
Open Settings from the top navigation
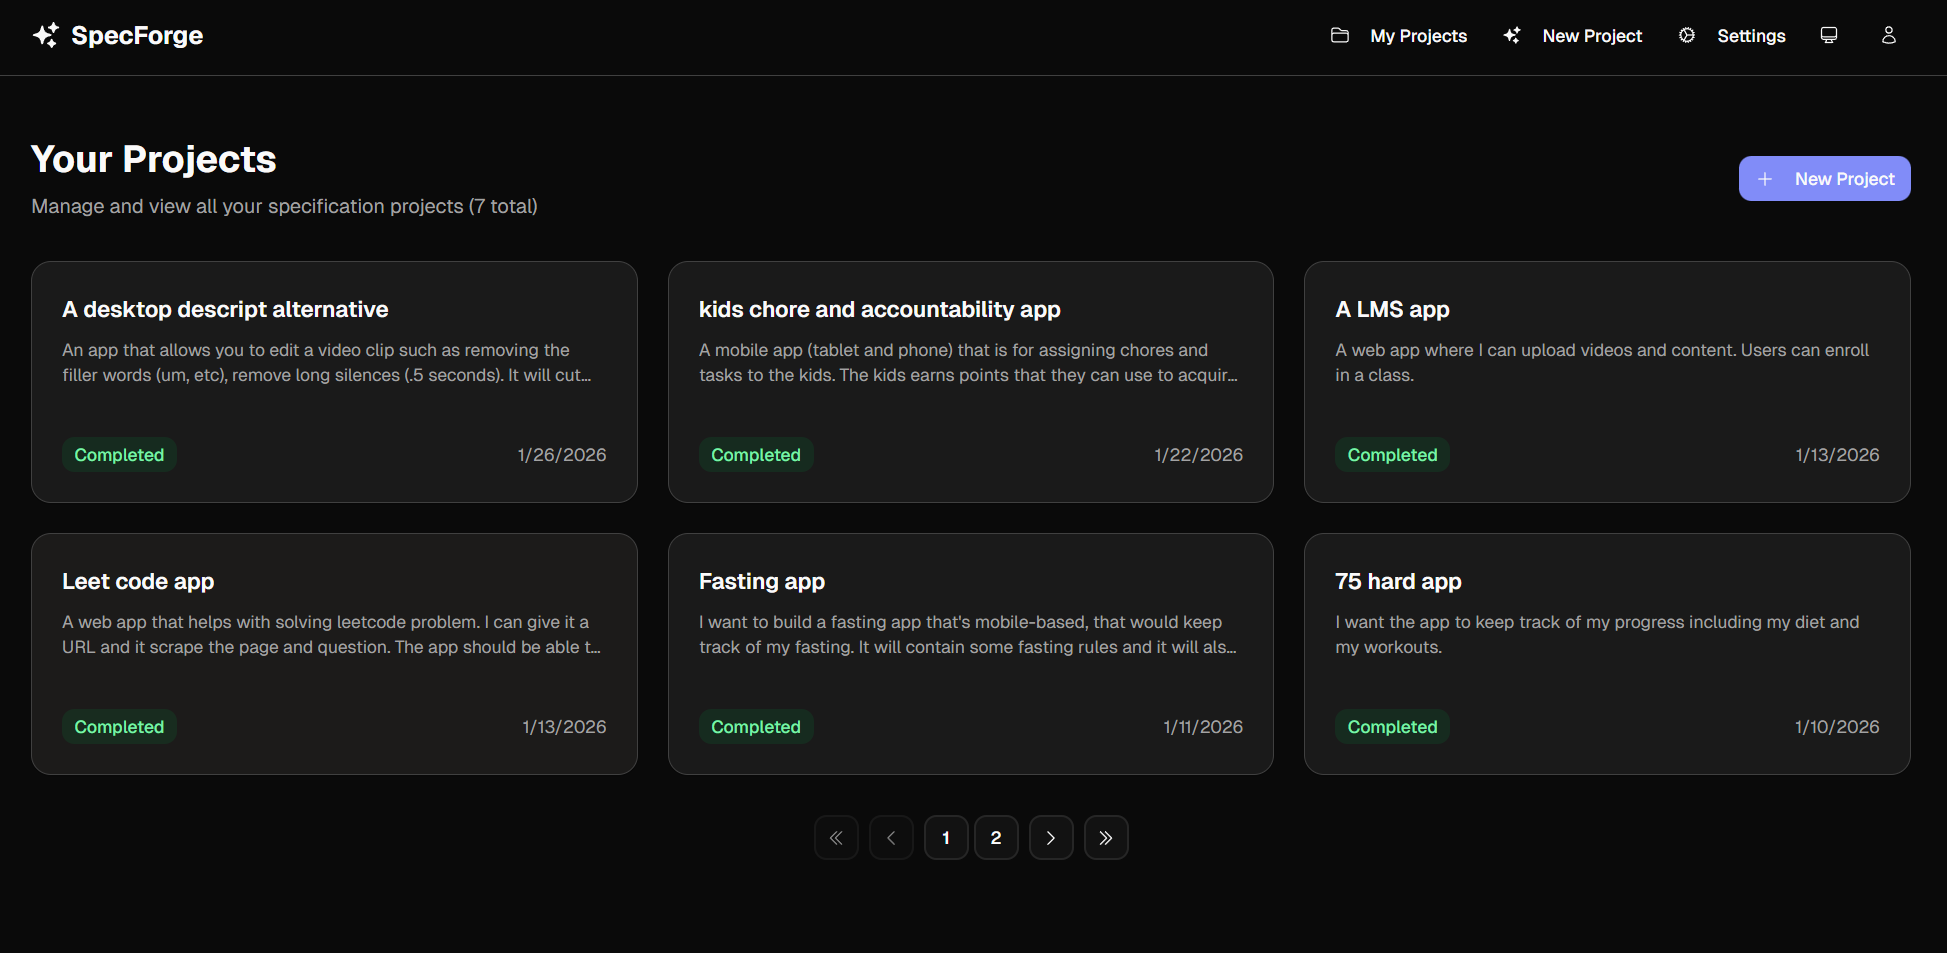pyautogui.click(x=1751, y=35)
